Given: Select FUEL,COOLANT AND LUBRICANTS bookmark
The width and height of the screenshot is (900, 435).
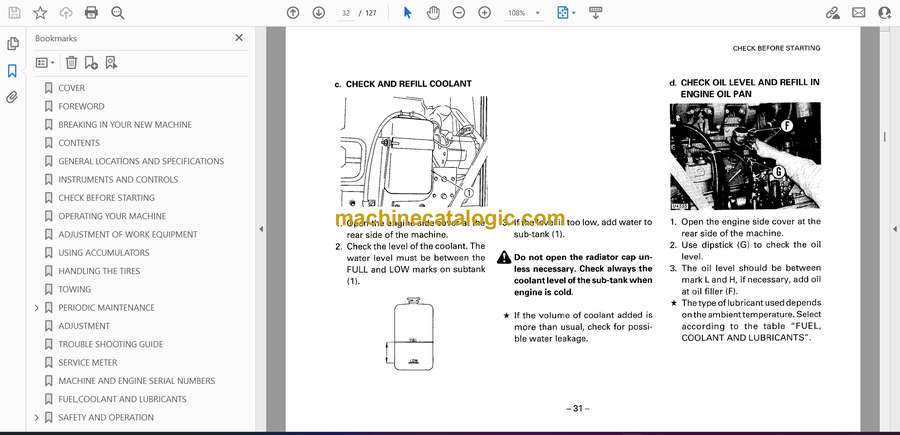Looking at the screenshot, I should tap(122, 399).
